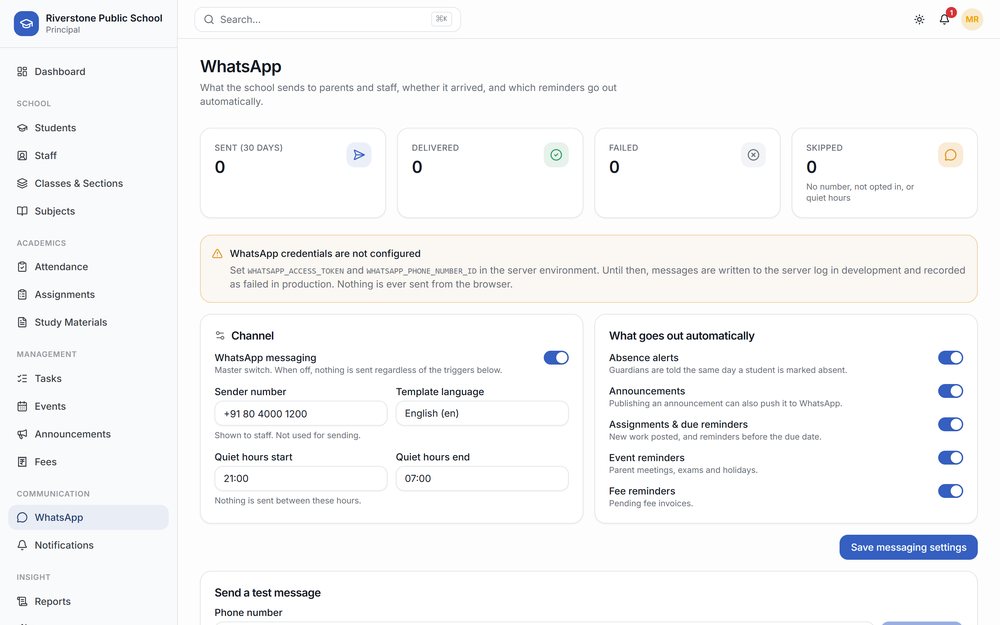
Task: Click the "What goes out automatically" heading
Action: pos(682,335)
